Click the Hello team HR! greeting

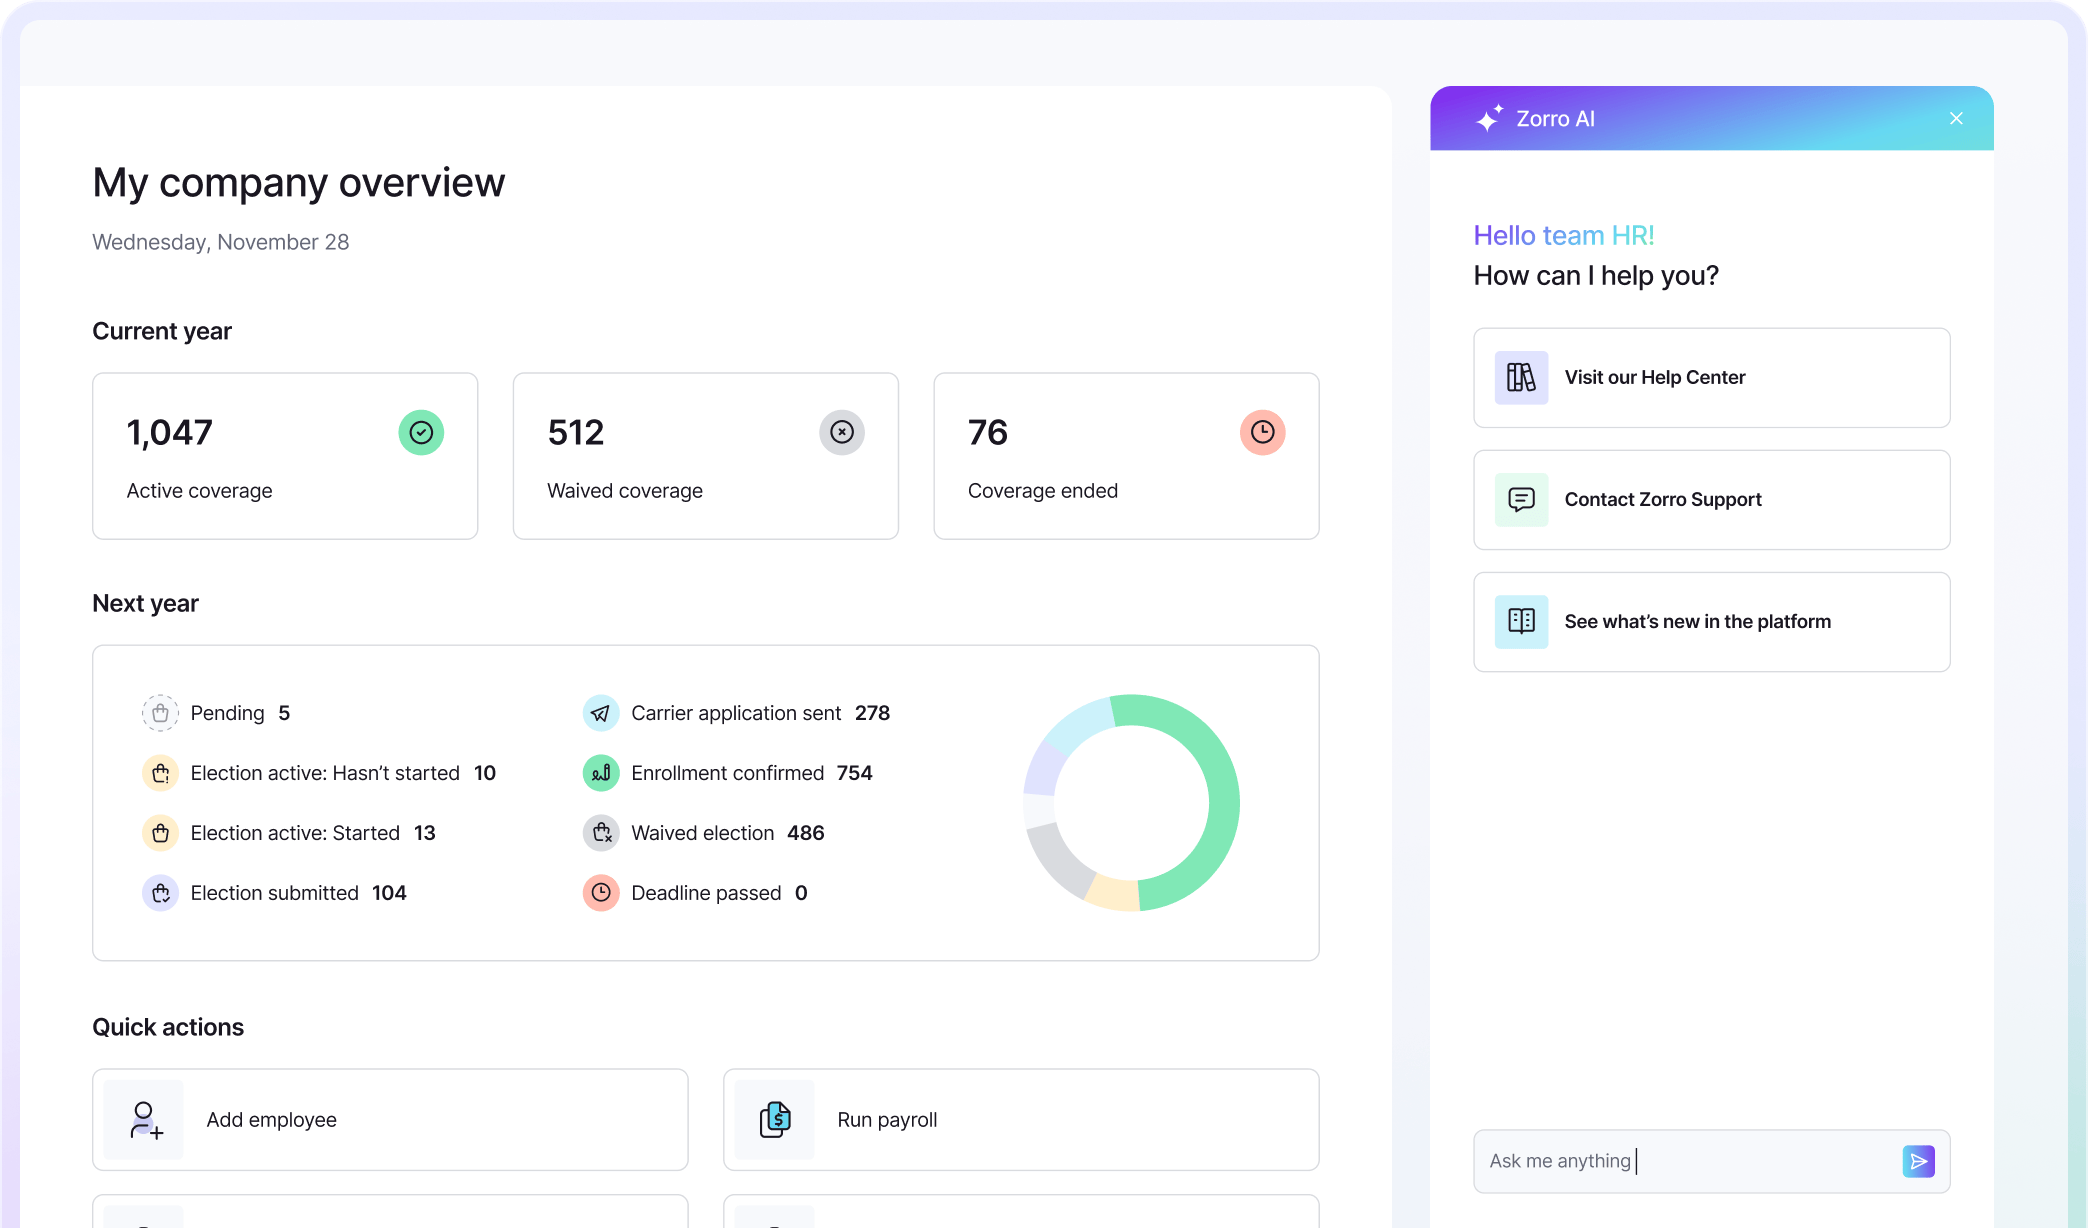coord(1564,235)
